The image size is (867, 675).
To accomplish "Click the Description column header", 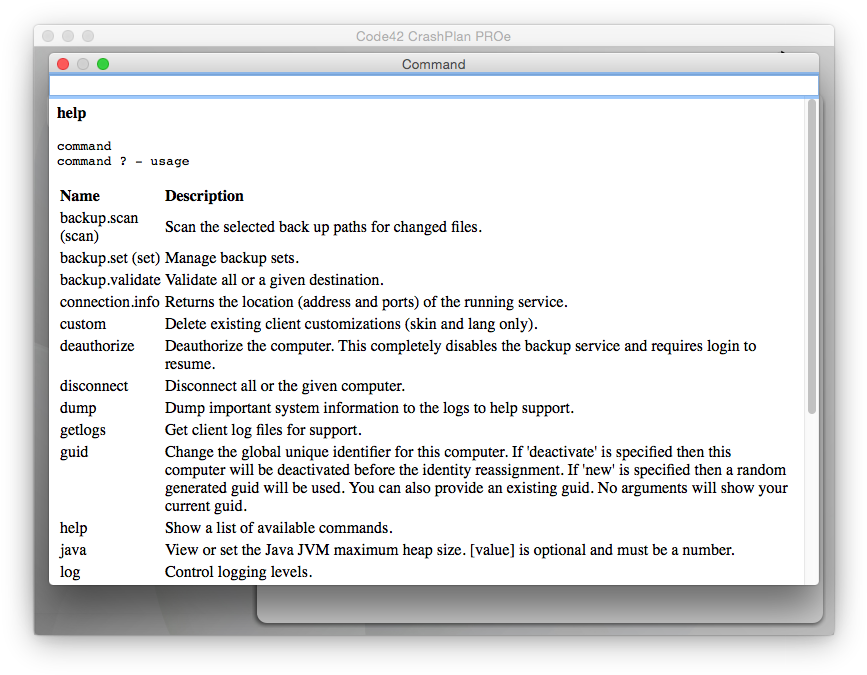I will 204,195.
